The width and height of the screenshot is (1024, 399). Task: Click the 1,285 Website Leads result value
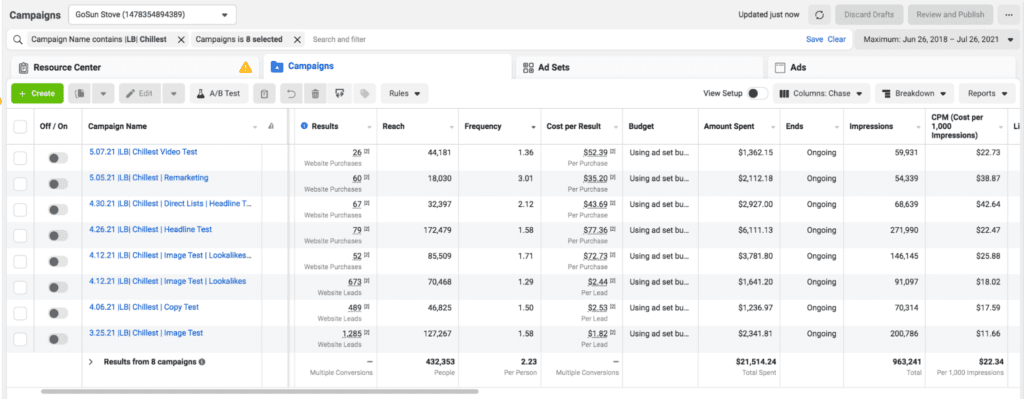(352, 333)
